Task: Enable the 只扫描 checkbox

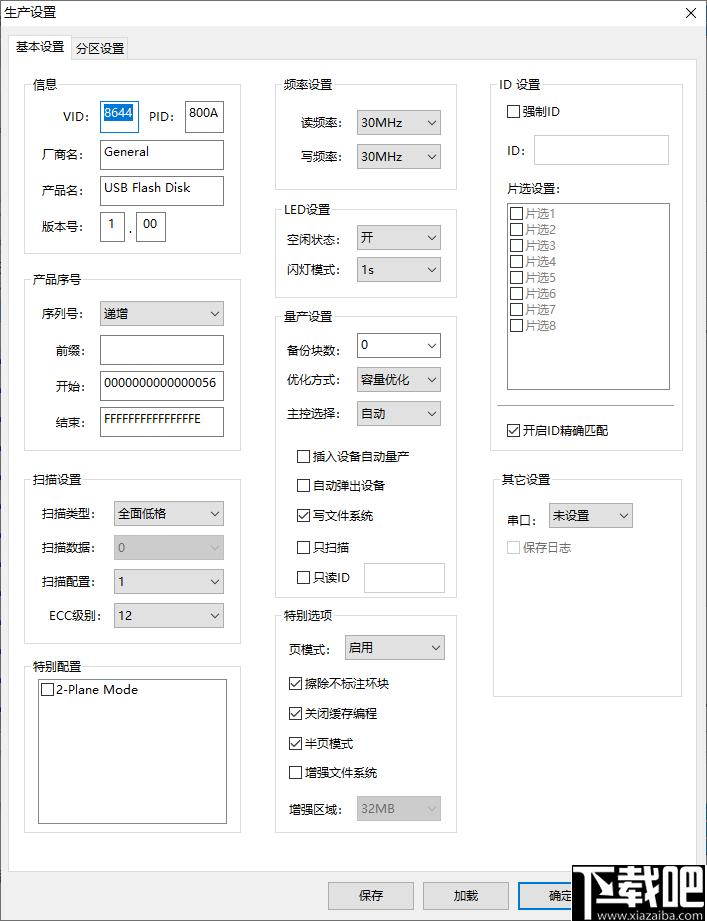Action: pyautogui.click(x=304, y=547)
